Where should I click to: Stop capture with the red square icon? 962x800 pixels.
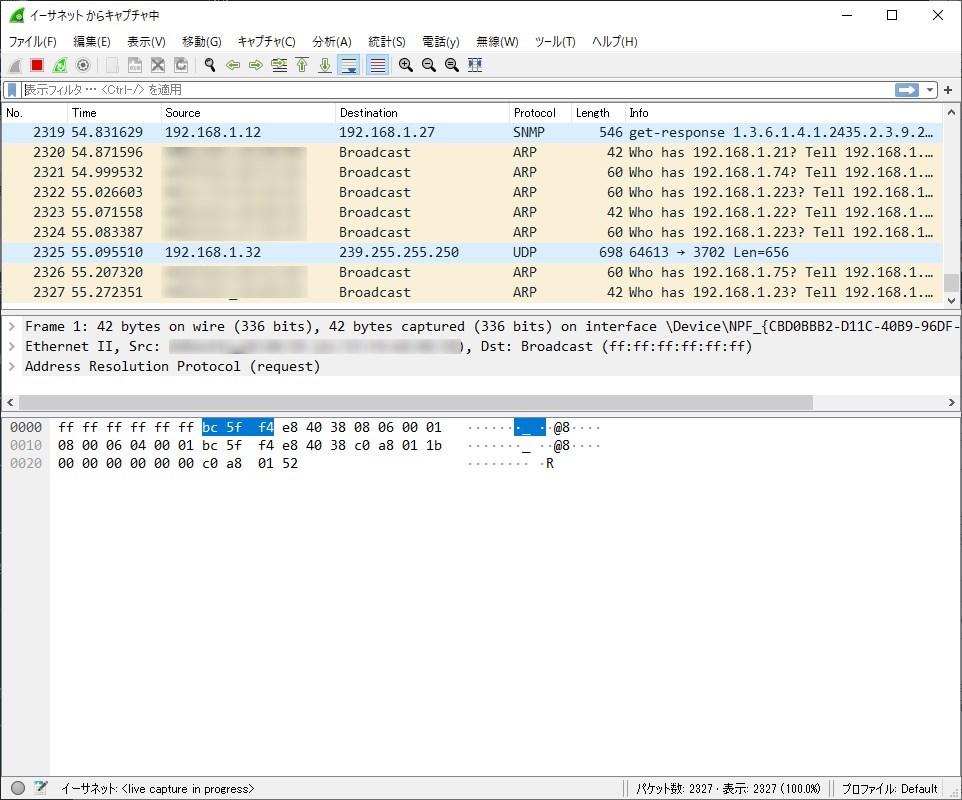click(37, 65)
